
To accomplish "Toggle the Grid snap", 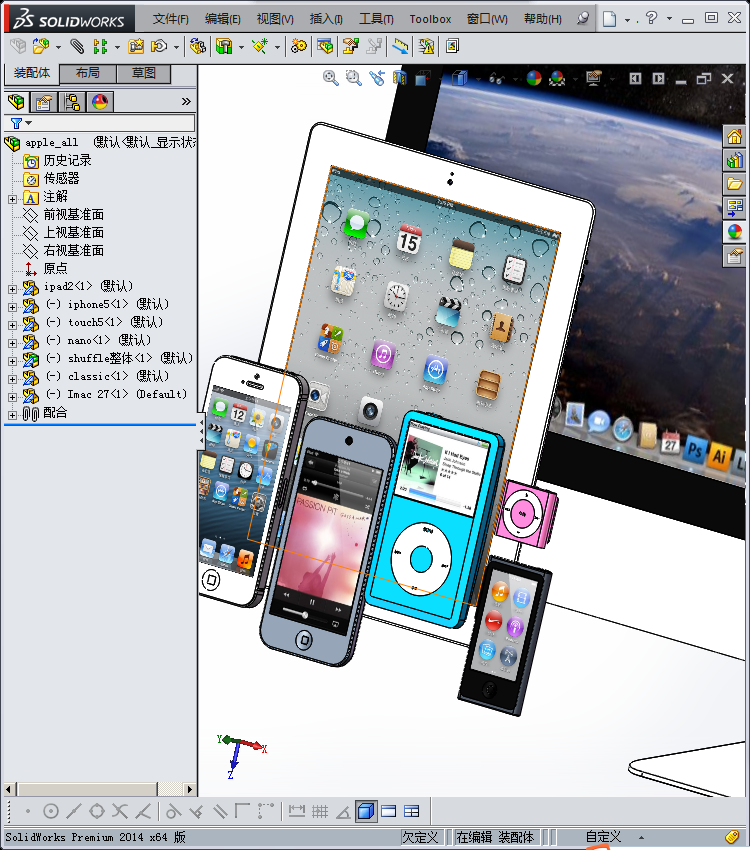I will pyautogui.click(x=320, y=811).
